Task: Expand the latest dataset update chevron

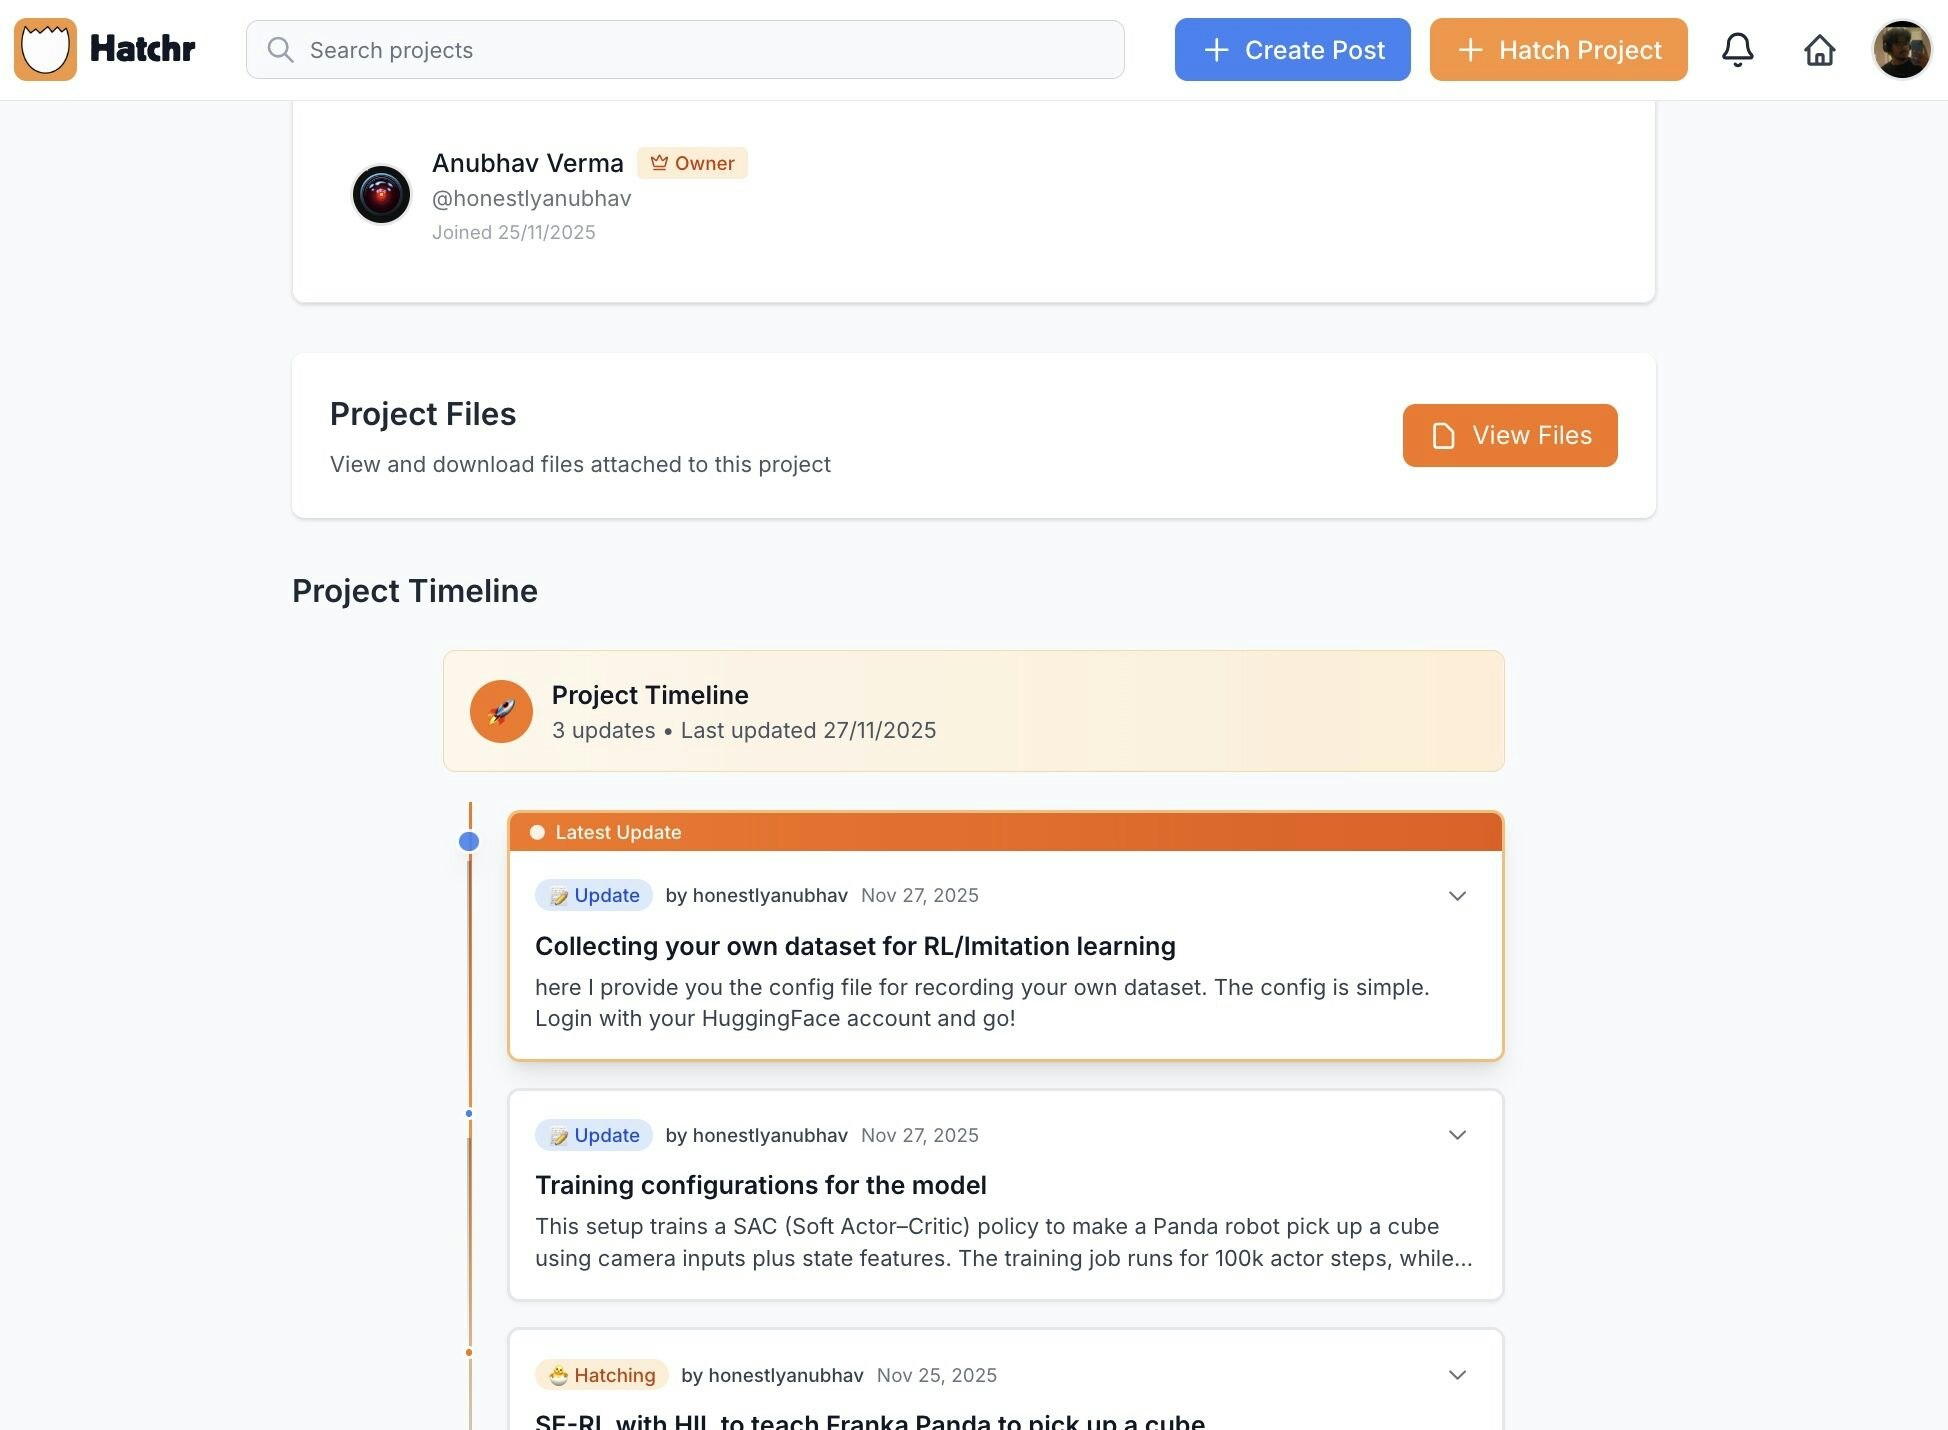Action: [x=1457, y=896]
